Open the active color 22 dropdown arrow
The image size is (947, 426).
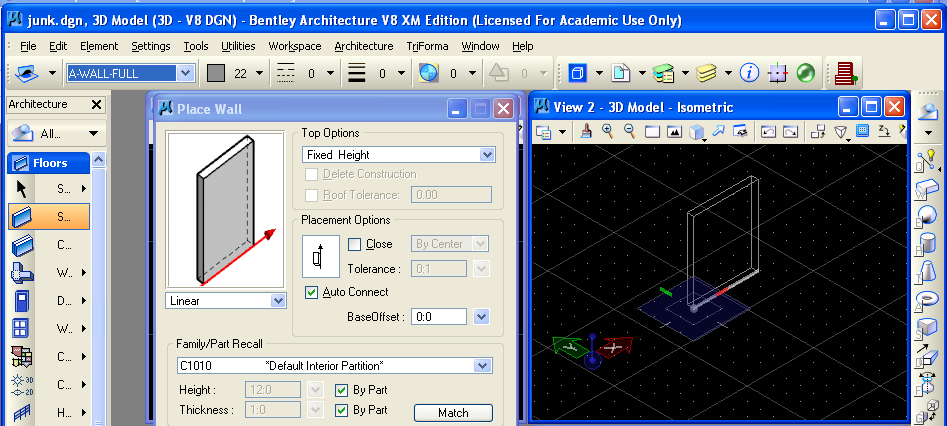click(260, 73)
